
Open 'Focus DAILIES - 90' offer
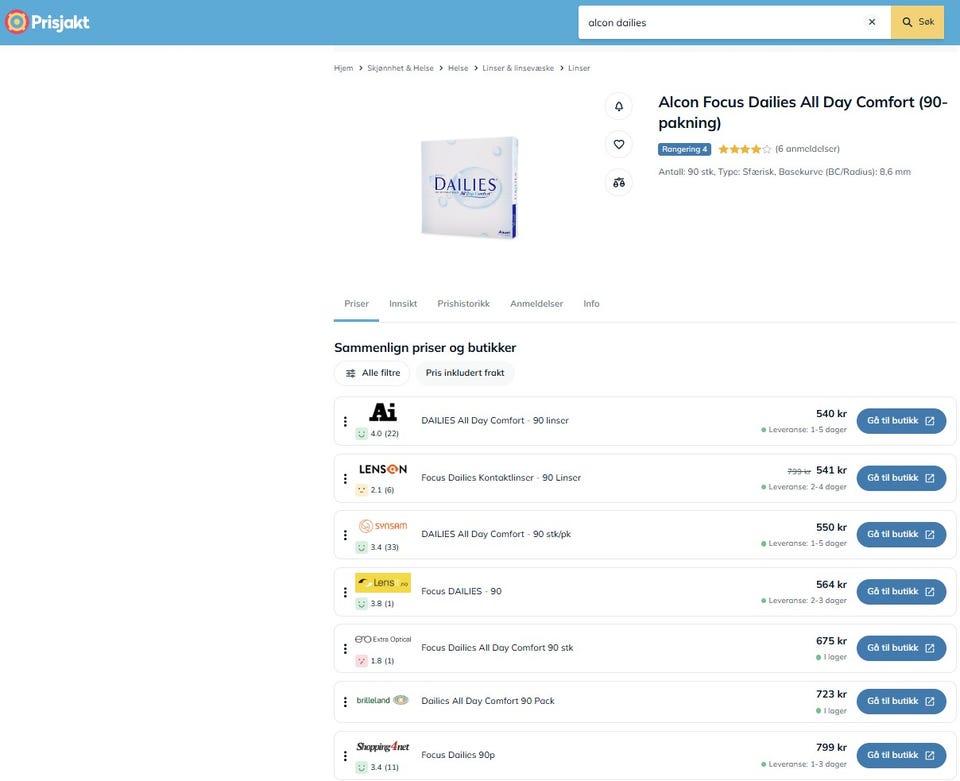pos(461,591)
